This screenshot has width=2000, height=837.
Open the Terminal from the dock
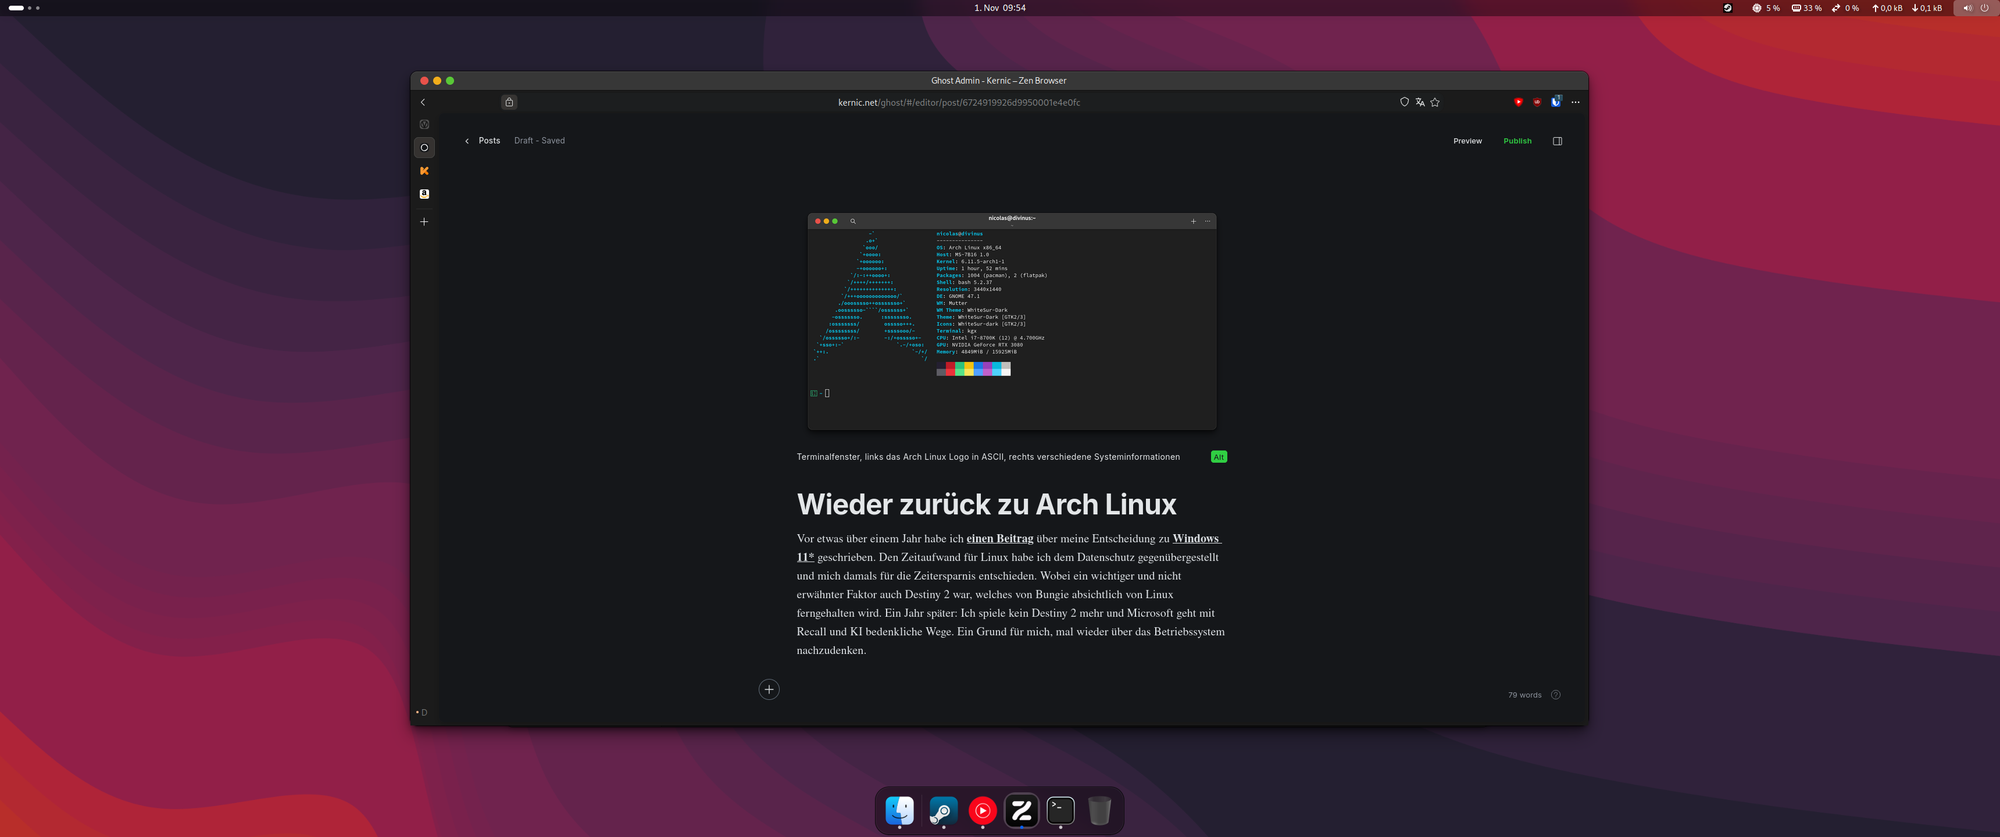[x=1061, y=810]
